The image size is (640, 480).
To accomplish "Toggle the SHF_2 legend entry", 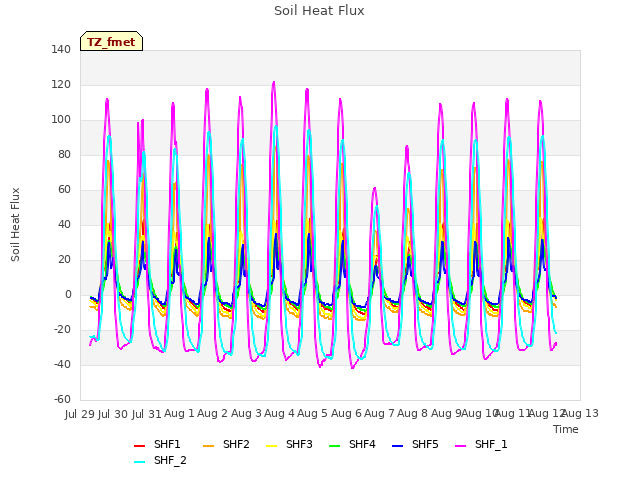I will 160,460.
